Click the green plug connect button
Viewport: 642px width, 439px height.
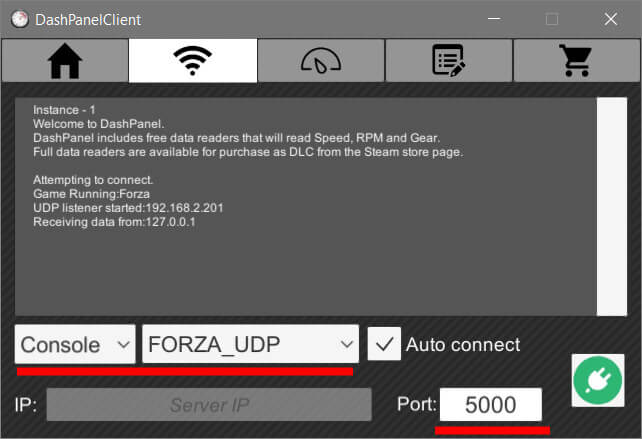pos(598,380)
